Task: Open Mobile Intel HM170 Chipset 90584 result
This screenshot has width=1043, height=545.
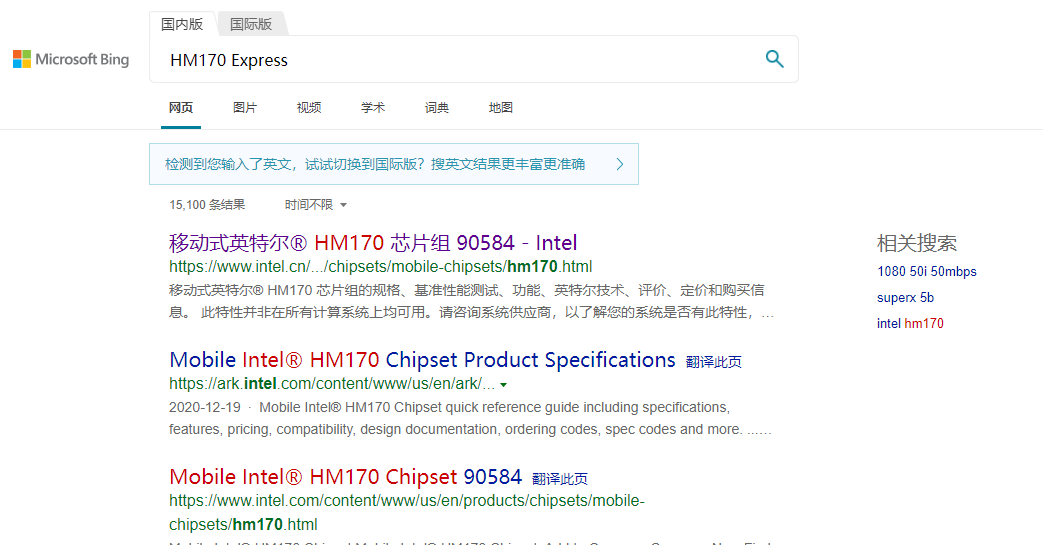Action: pyautogui.click(x=345, y=477)
